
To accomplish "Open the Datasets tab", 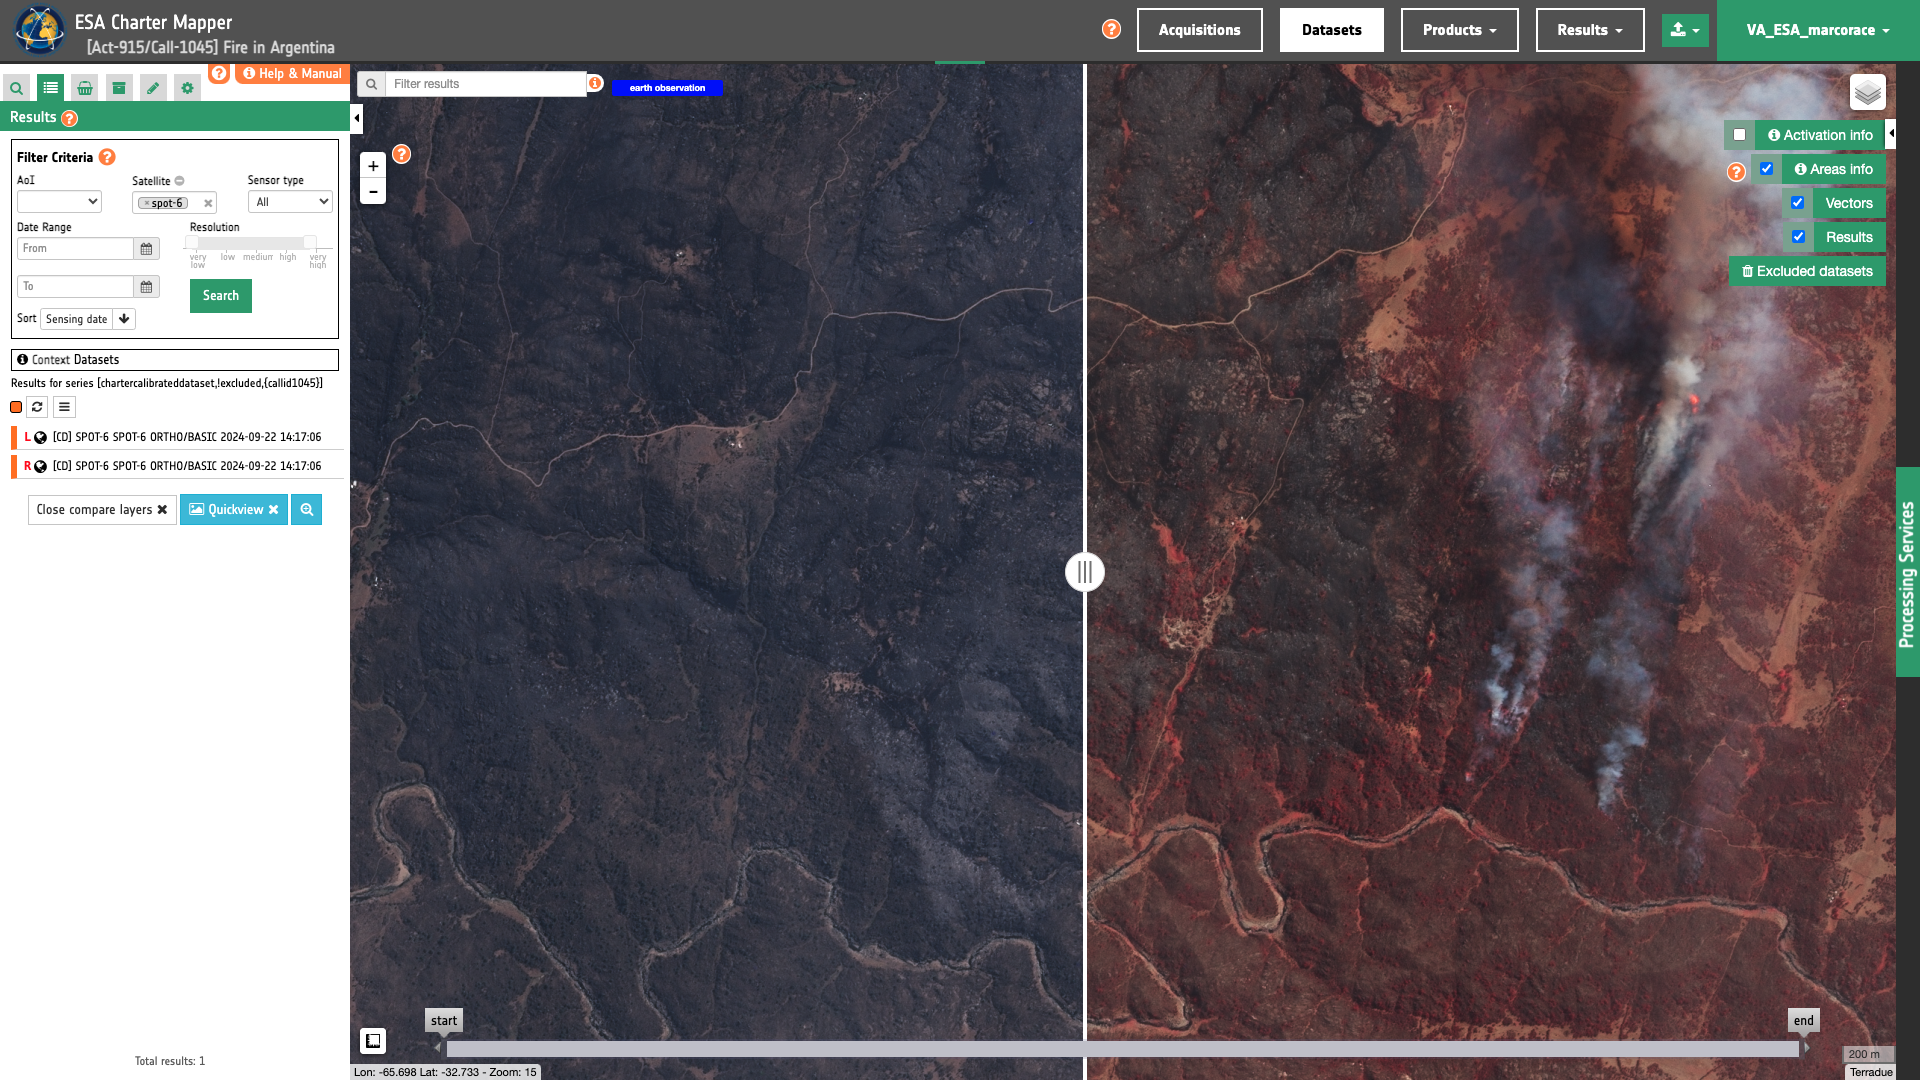I will coord(1331,30).
